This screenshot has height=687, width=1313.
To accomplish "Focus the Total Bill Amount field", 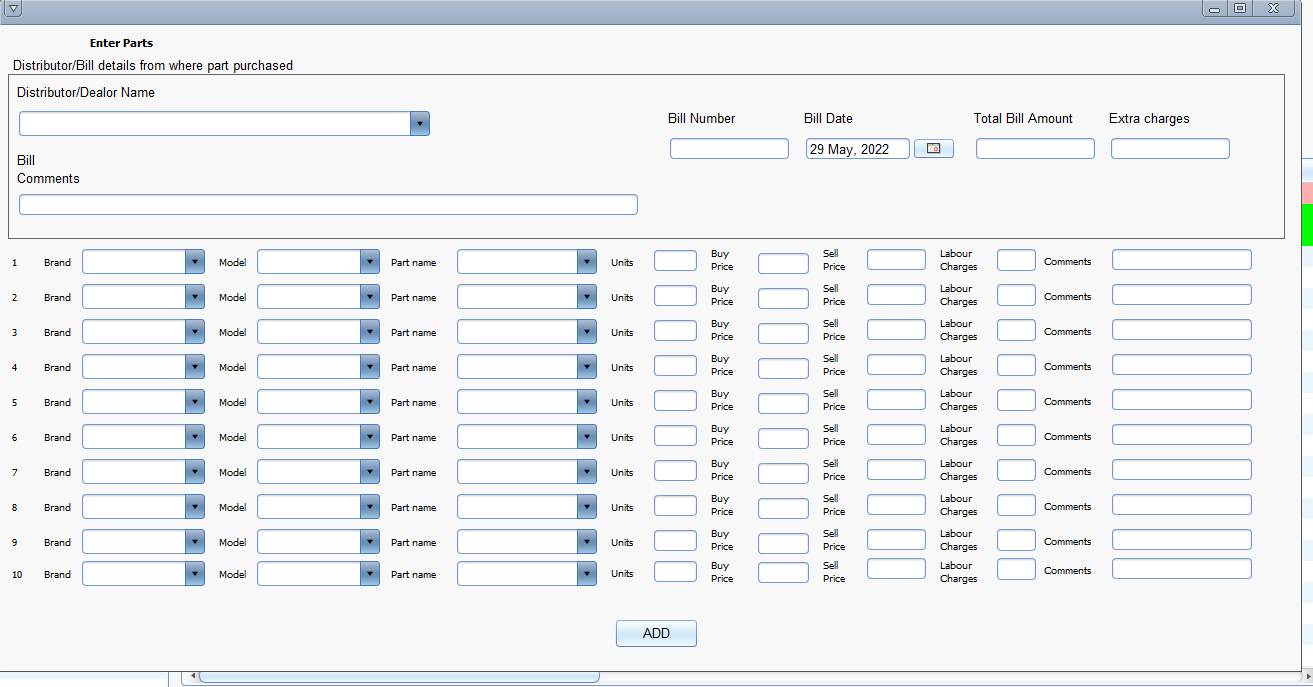I will coord(1035,149).
